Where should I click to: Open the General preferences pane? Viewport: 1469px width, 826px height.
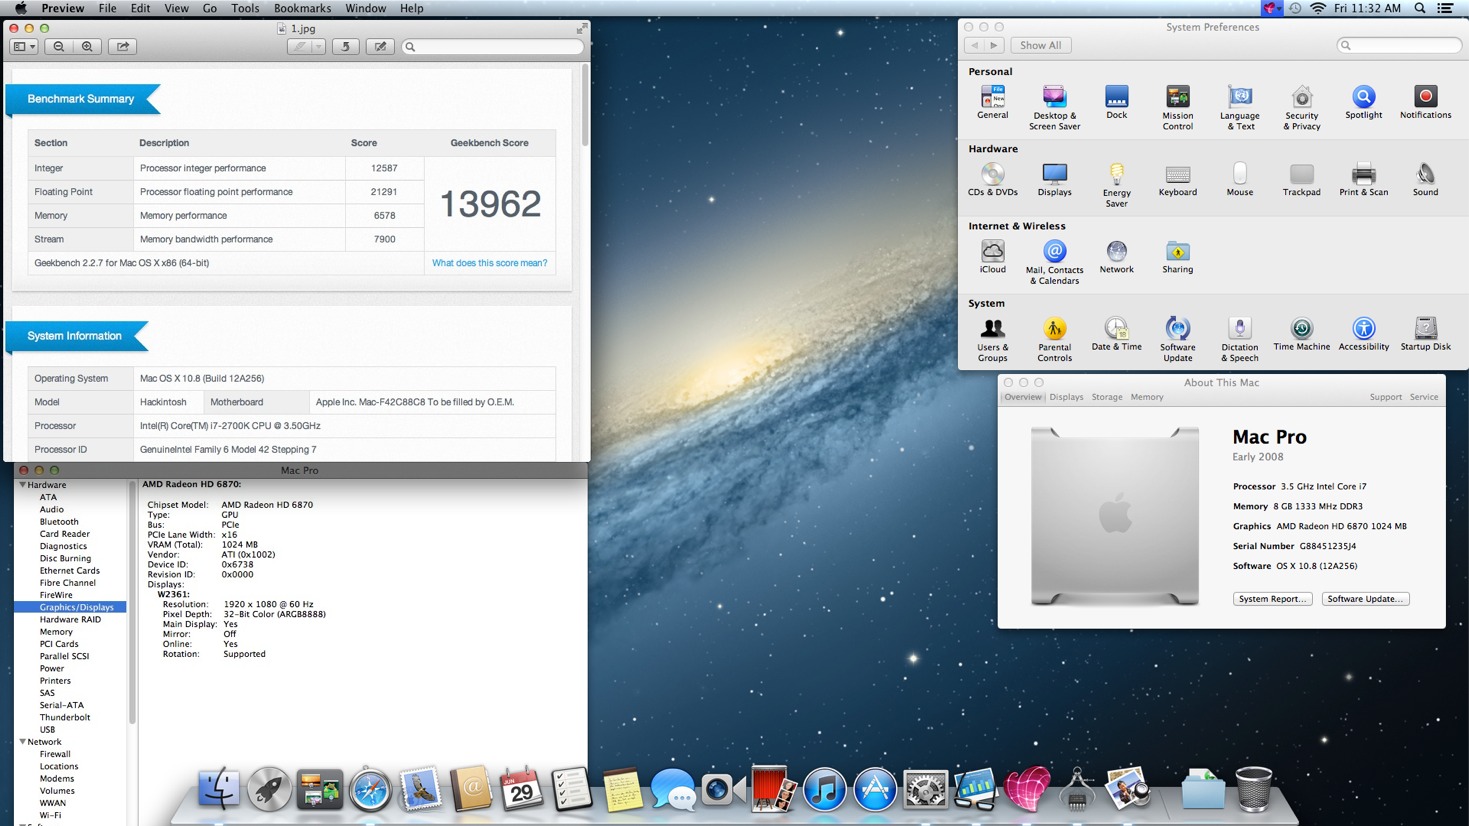992,102
